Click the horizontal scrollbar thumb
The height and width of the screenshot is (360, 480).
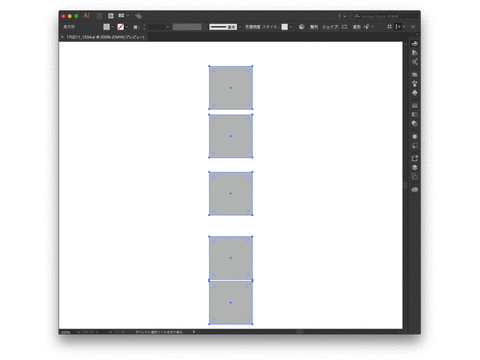[x=300, y=332]
